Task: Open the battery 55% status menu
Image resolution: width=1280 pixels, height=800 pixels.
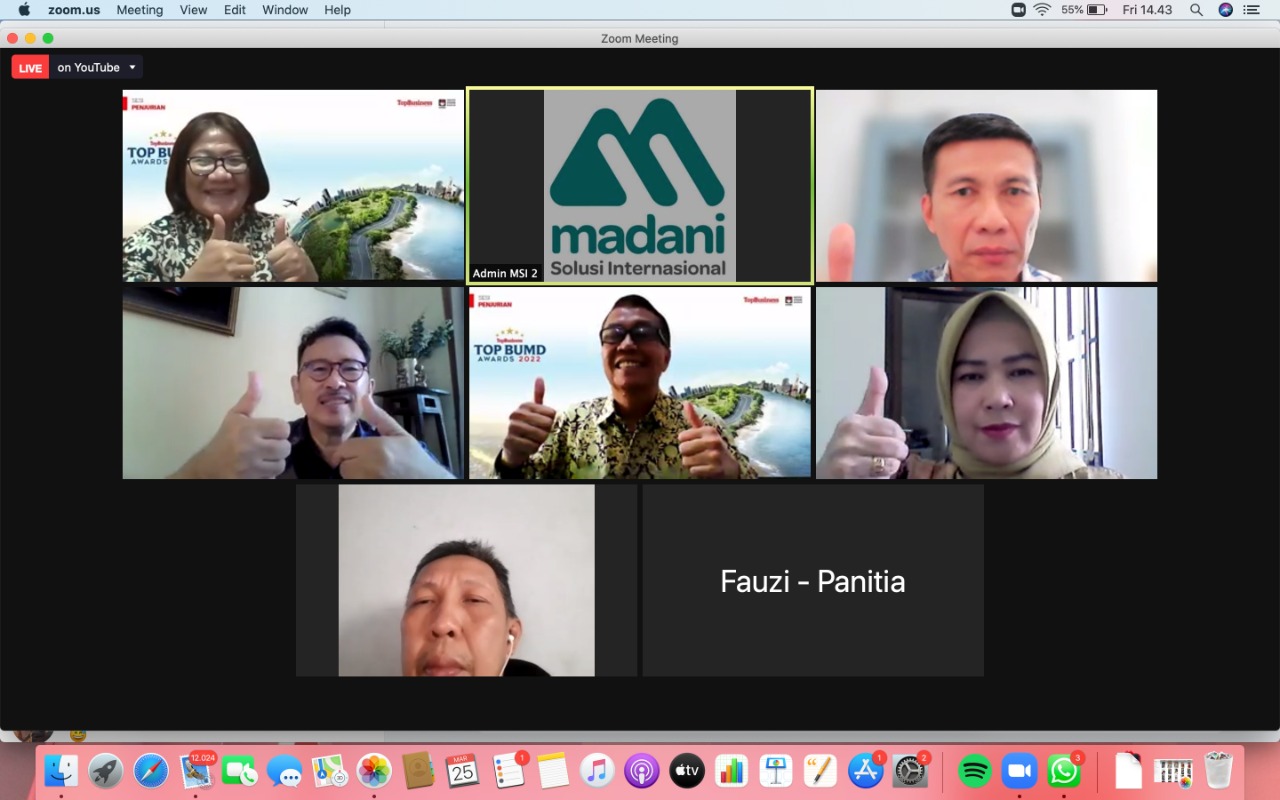Action: tap(1084, 10)
